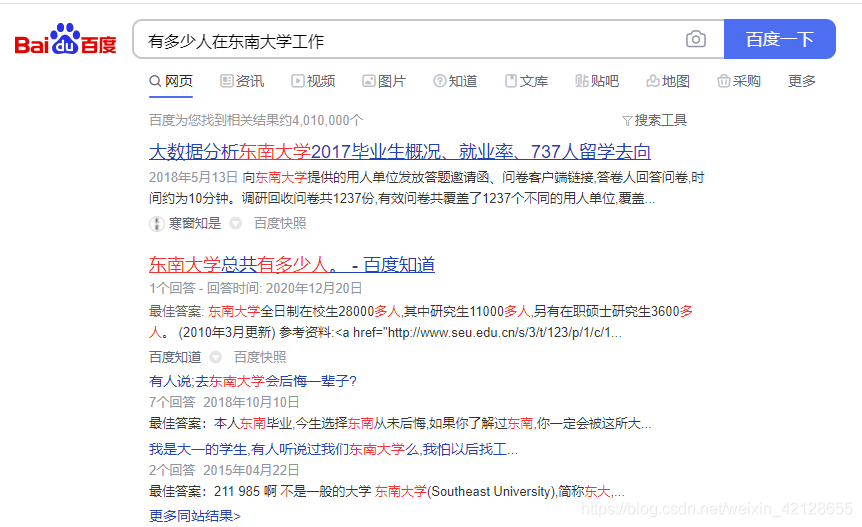Open the 图片 tab
The width and height of the screenshot is (862, 527).
click(x=384, y=81)
